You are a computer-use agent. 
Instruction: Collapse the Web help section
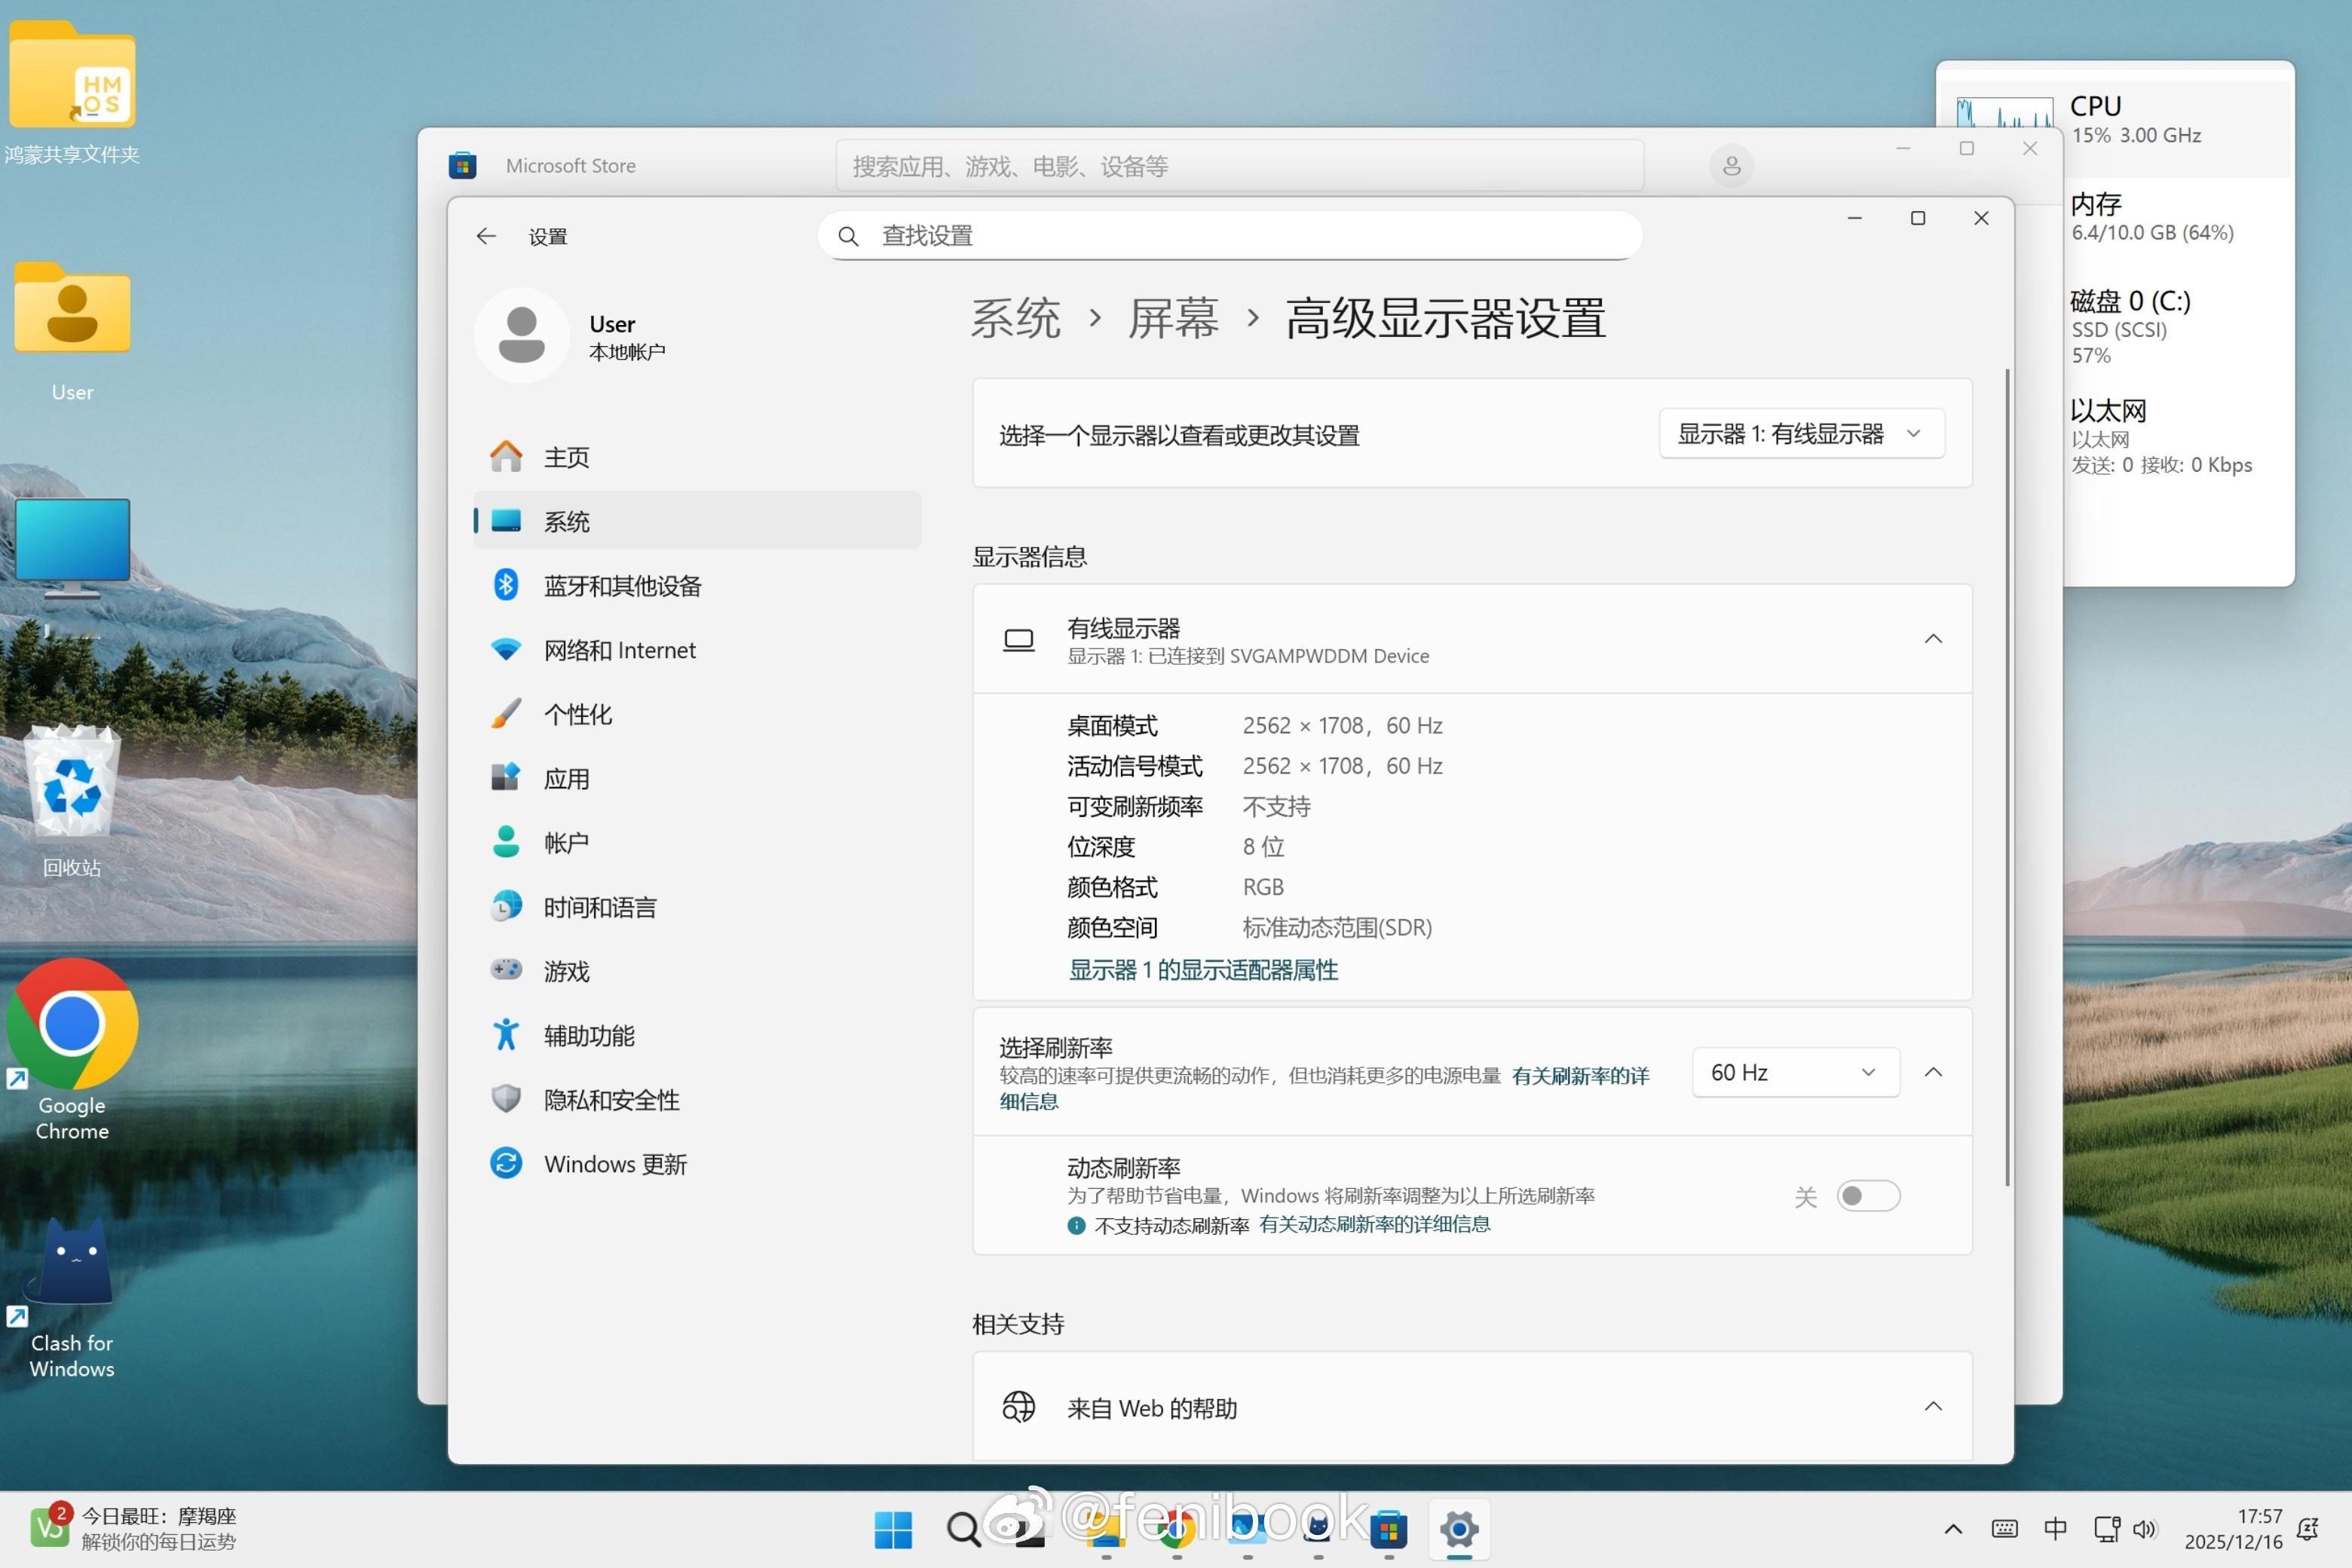click(x=1933, y=1407)
